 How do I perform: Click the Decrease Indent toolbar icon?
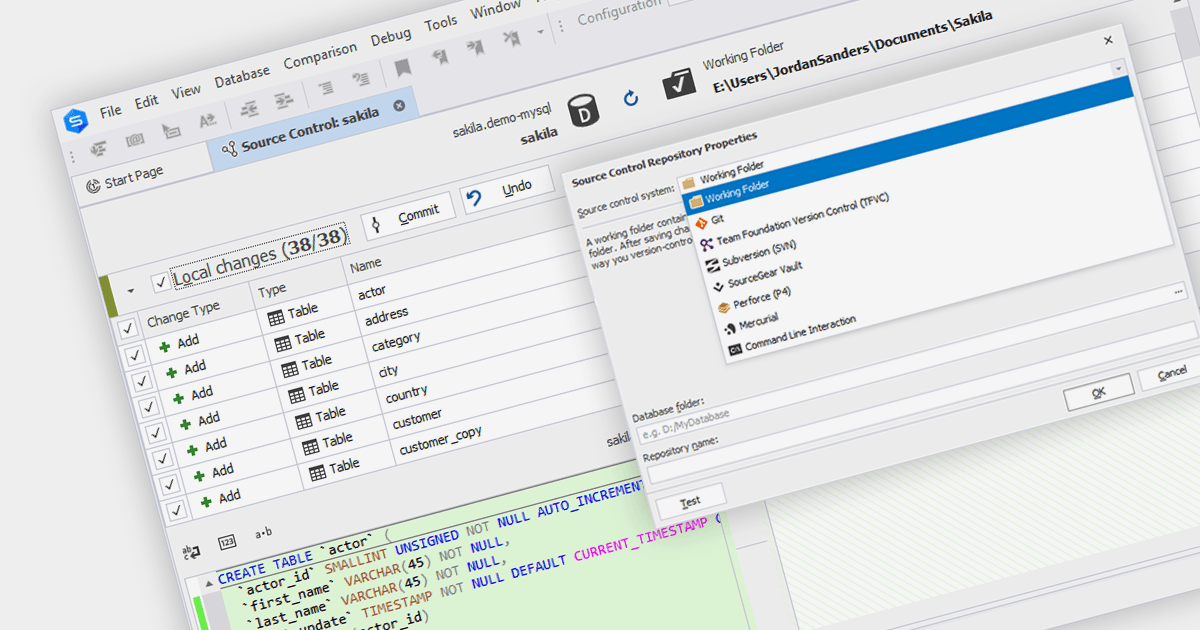tap(249, 107)
